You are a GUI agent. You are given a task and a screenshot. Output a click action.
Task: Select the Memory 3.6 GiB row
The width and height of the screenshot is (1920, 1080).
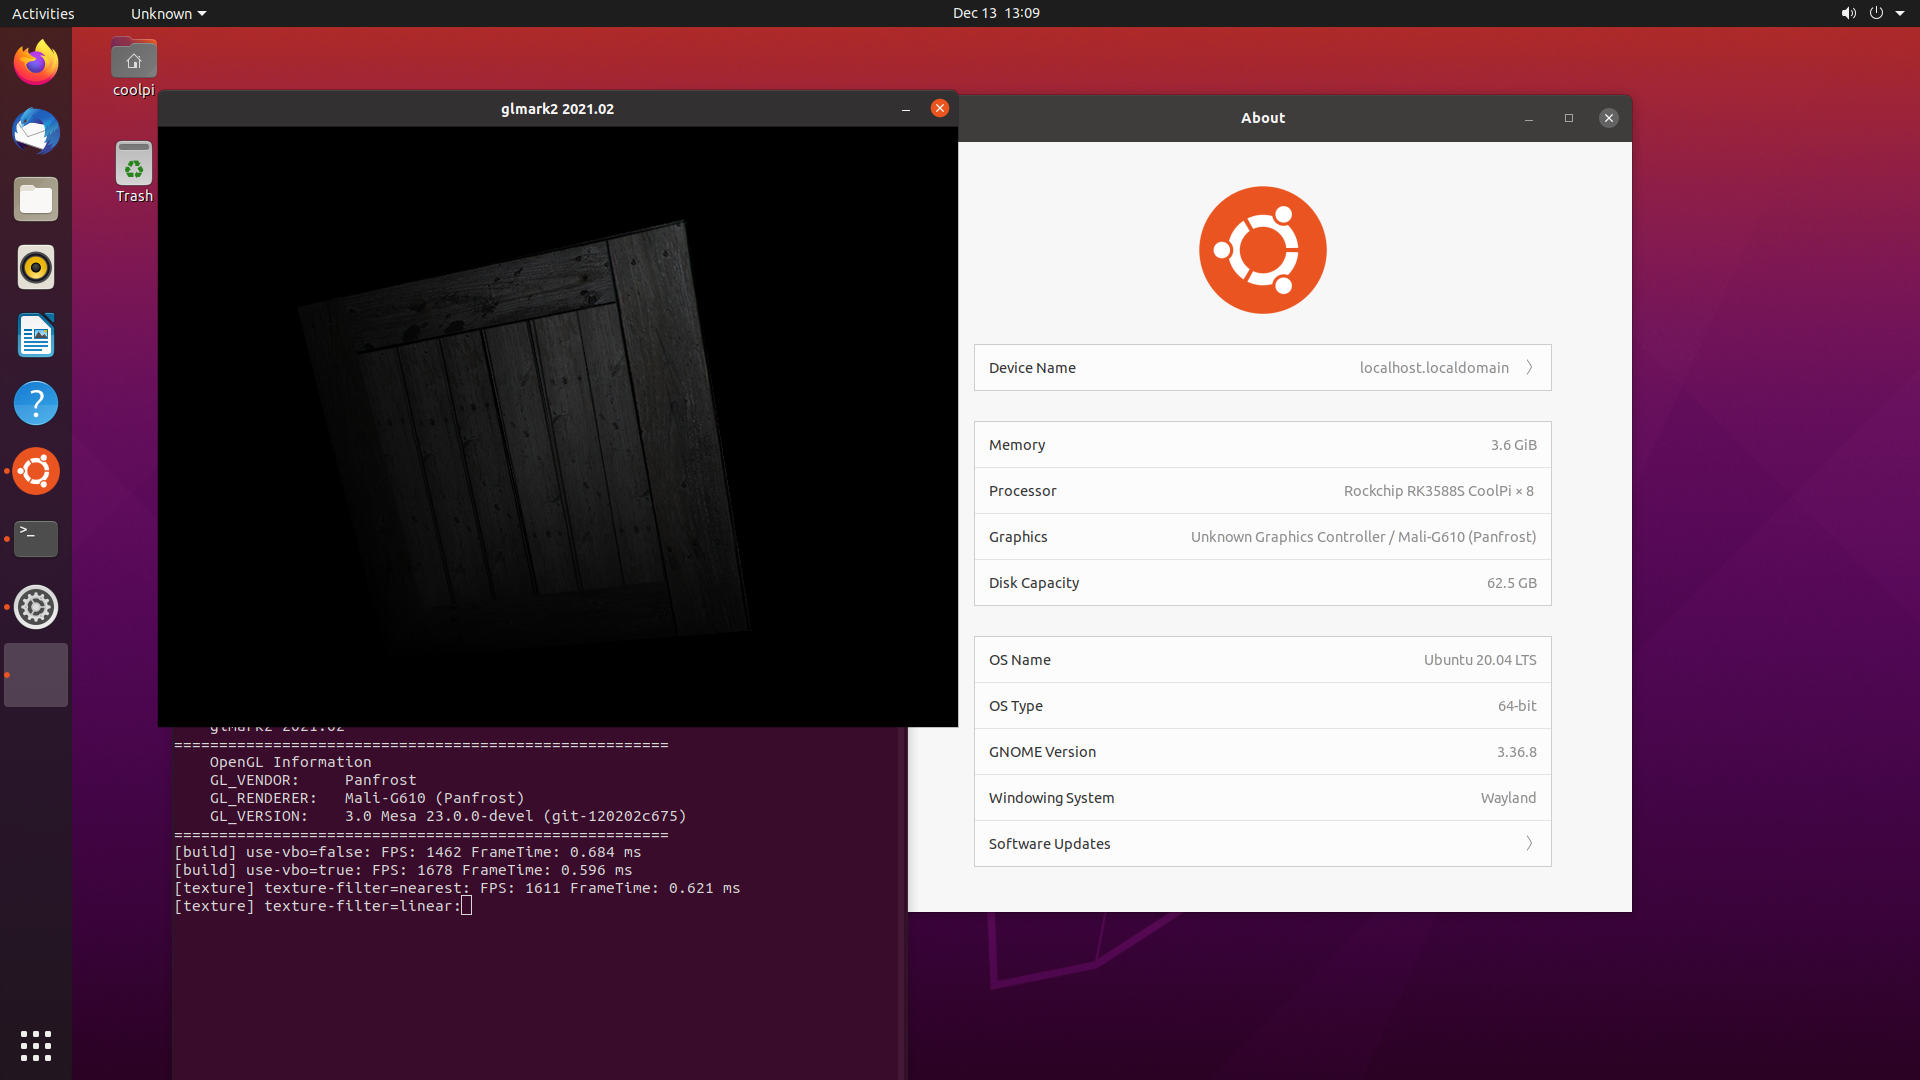(x=1263, y=445)
